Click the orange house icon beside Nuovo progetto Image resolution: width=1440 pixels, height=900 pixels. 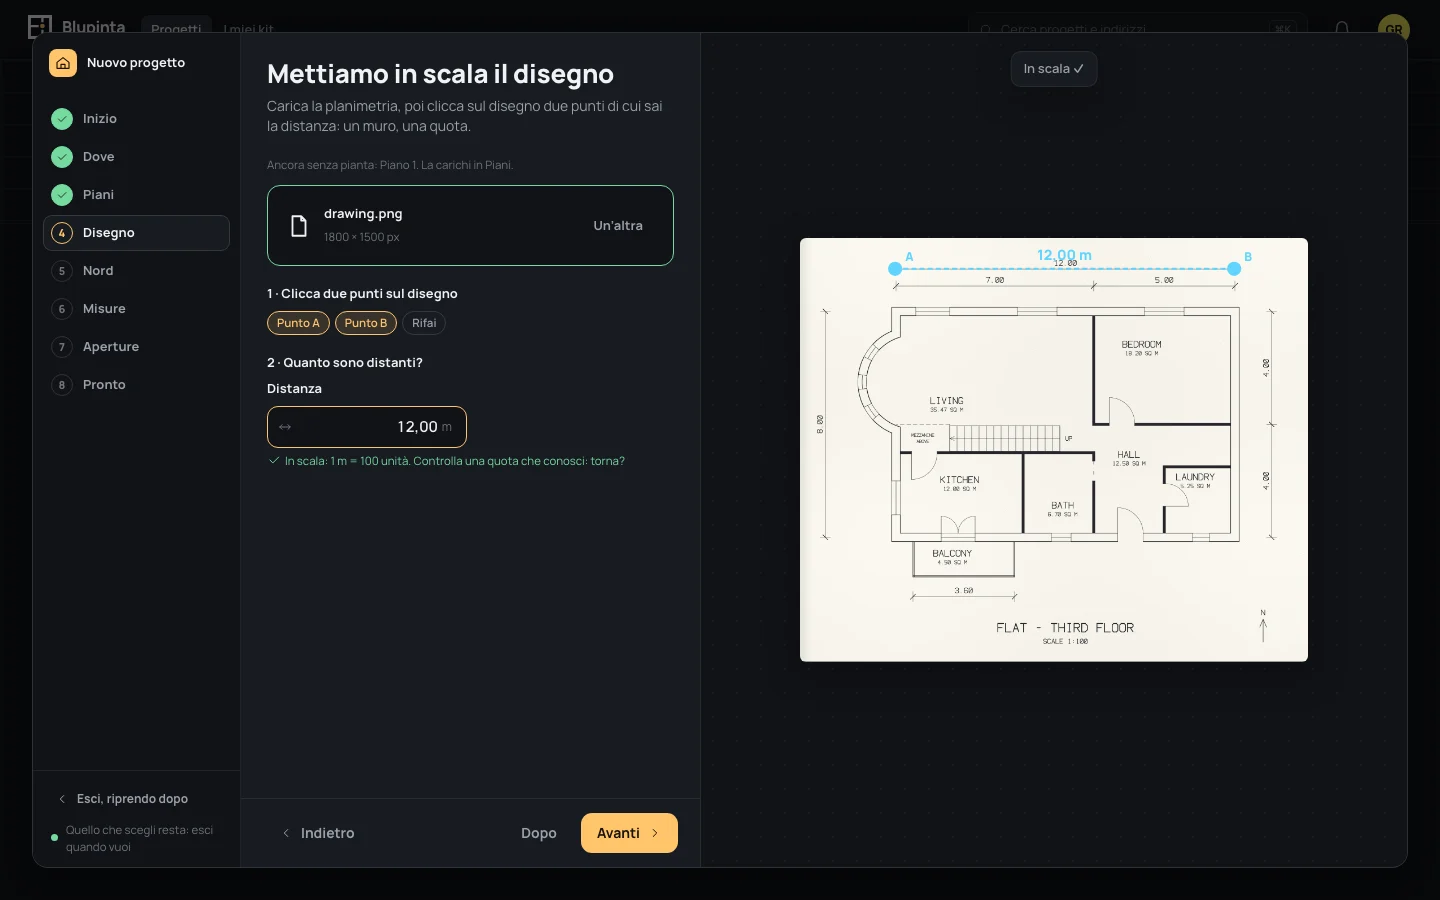coord(63,63)
